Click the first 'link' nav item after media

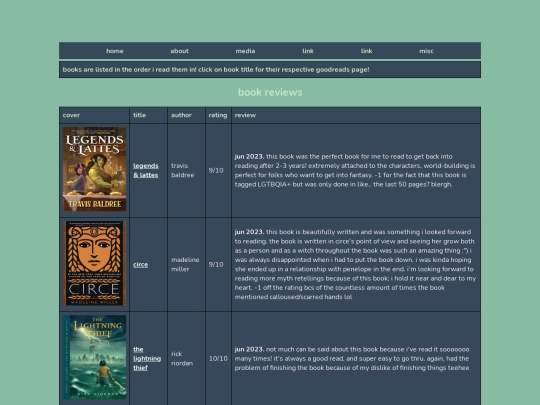[308, 51]
